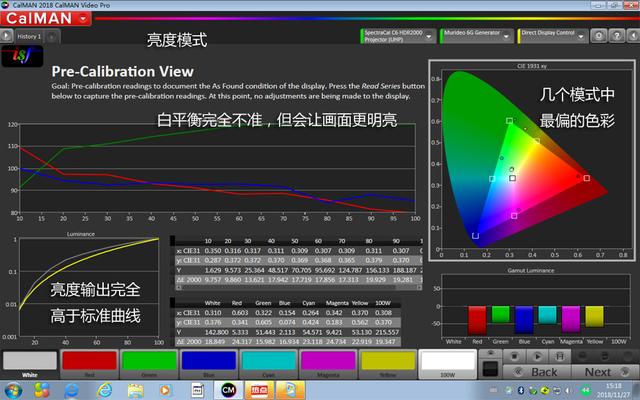The width and height of the screenshot is (640, 400).
Task: Switch to the History 1 tab
Action: 29,36
